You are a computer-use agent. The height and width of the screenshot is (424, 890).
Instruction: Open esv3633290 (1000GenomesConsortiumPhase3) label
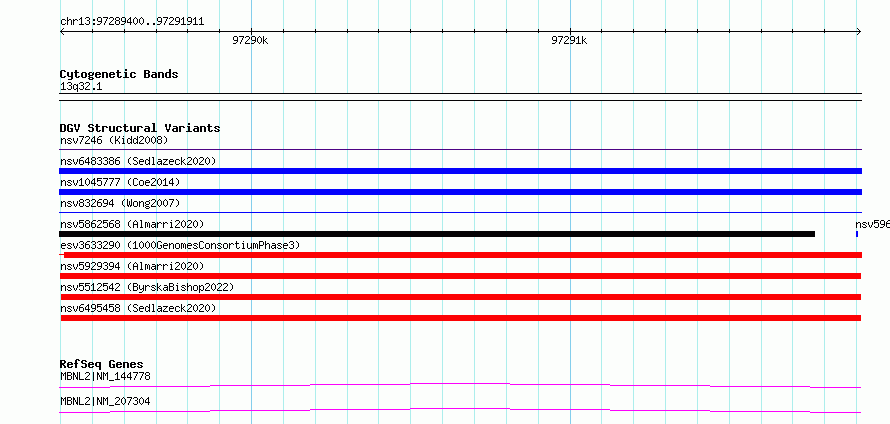coord(180,245)
